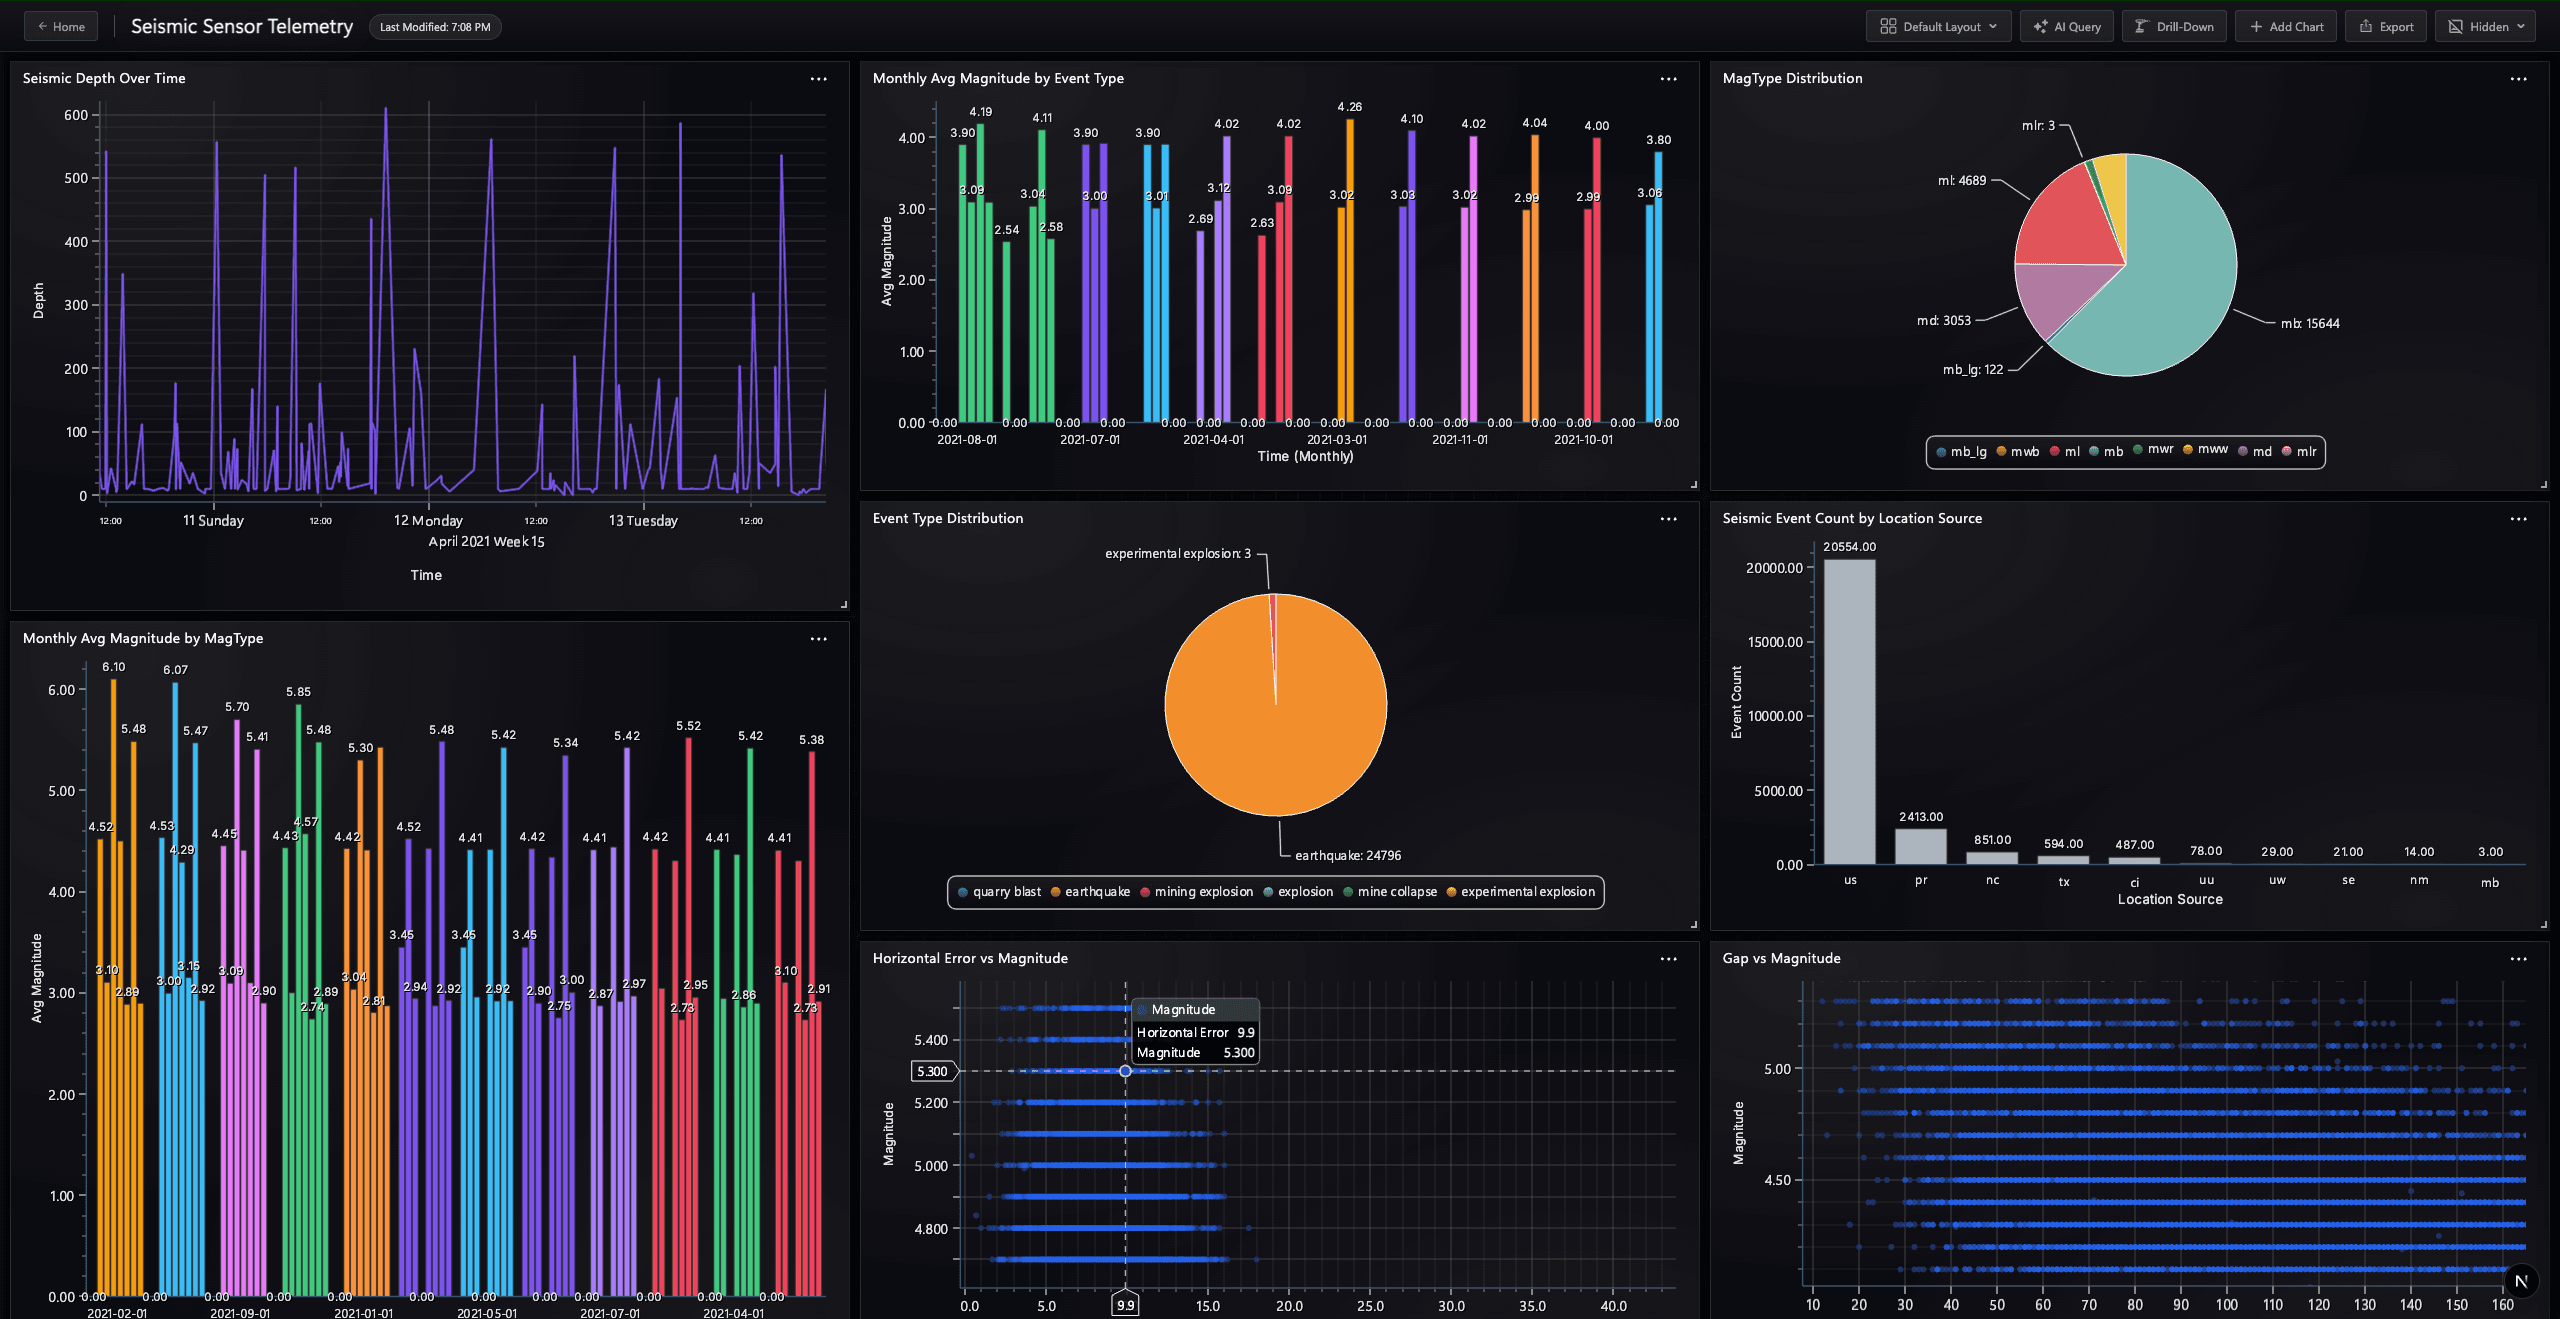Click the 'experimental explosion: 3' pie label
This screenshot has width=2560, height=1319.
point(1178,554)
